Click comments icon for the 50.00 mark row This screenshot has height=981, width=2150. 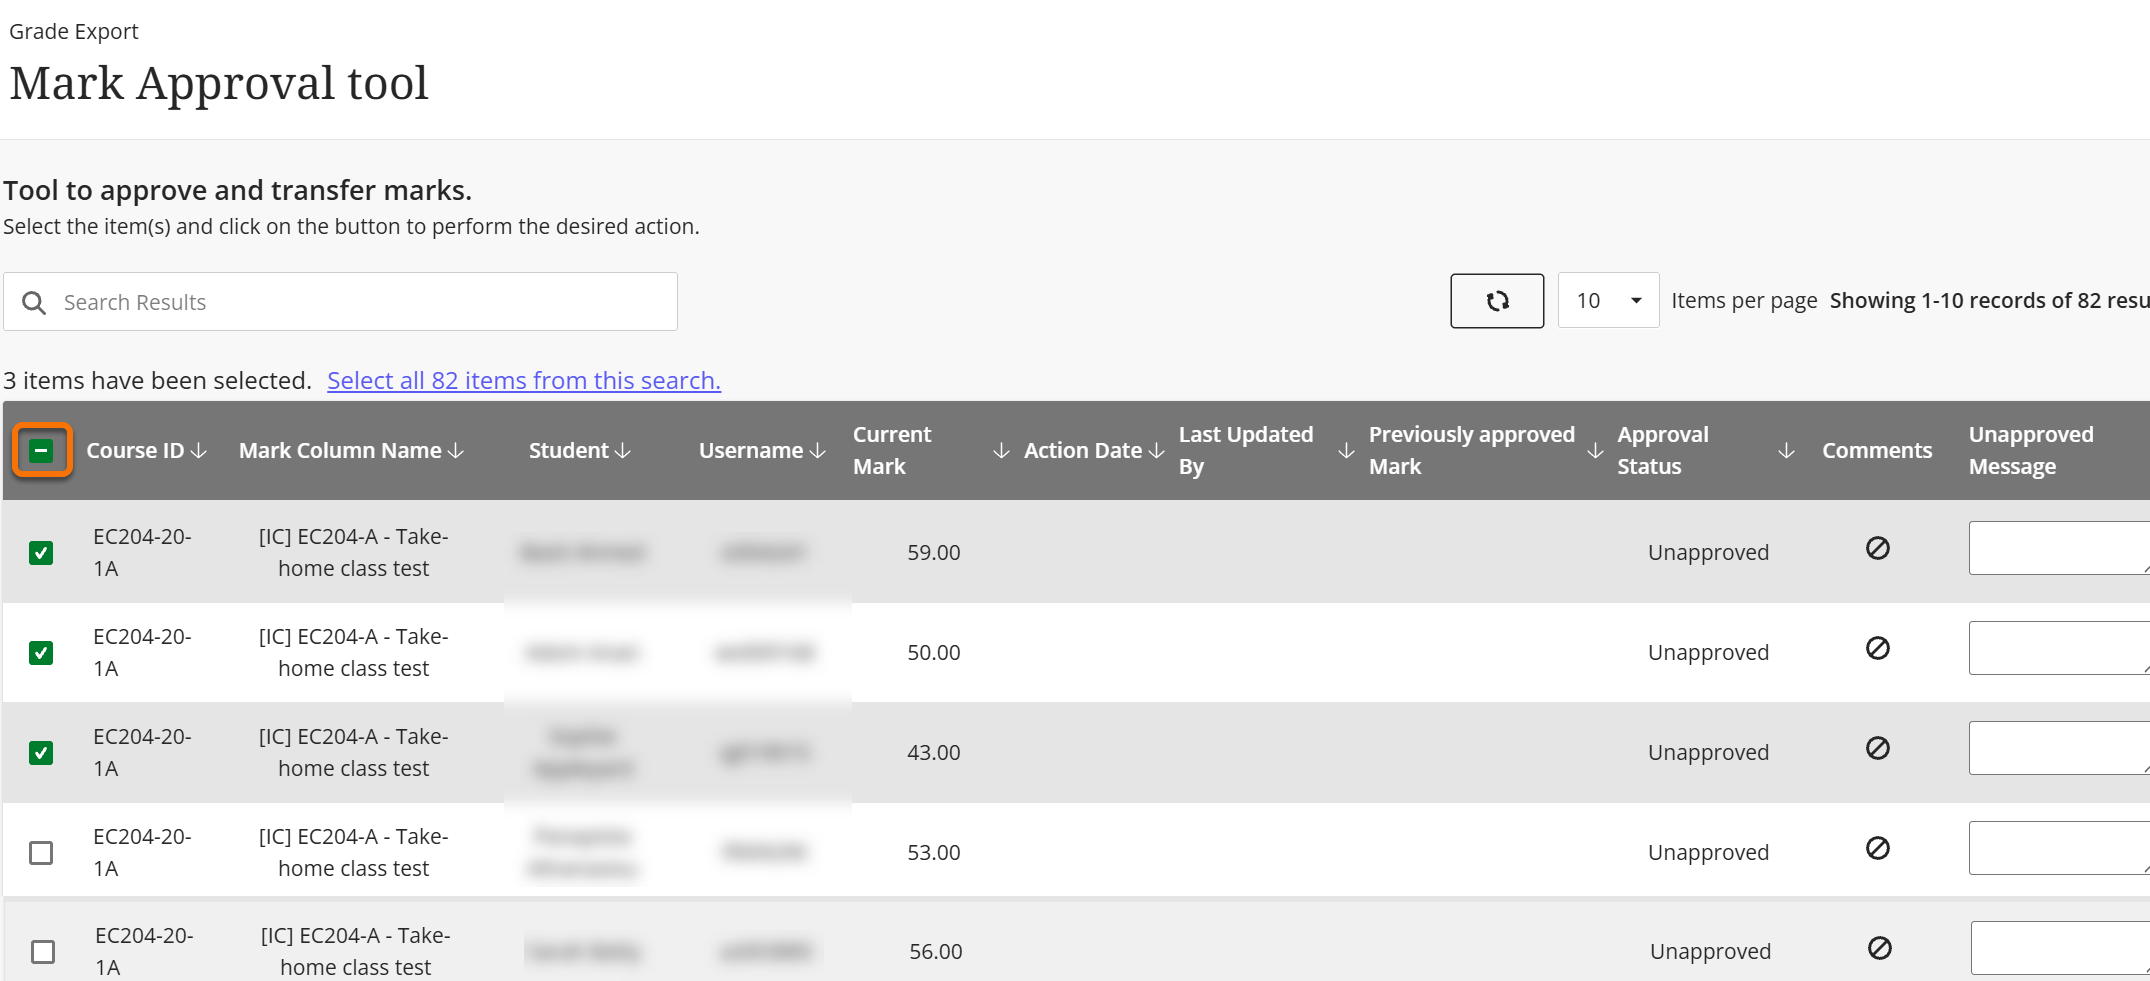1877,648
